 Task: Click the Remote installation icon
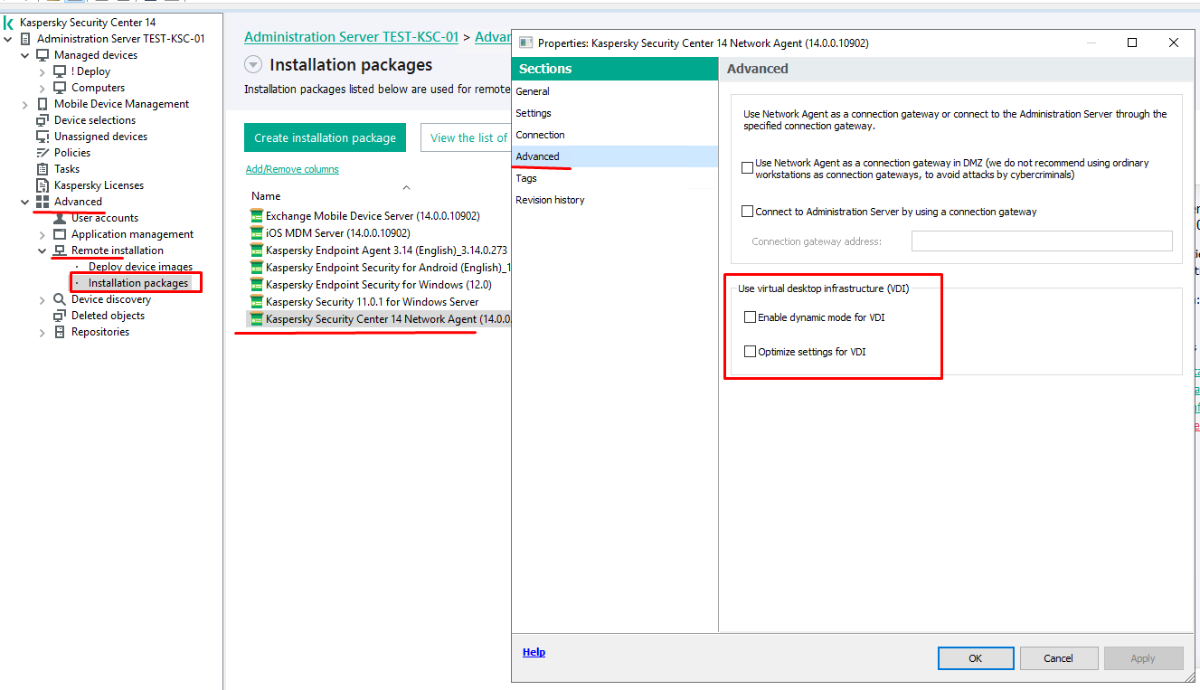[x=60, y=250]
